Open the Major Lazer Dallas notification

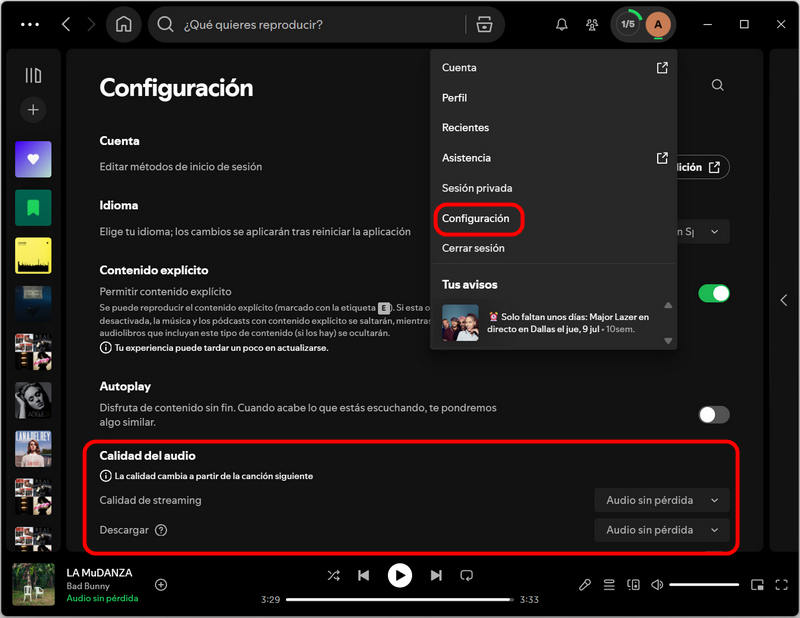tap(551, 323)
